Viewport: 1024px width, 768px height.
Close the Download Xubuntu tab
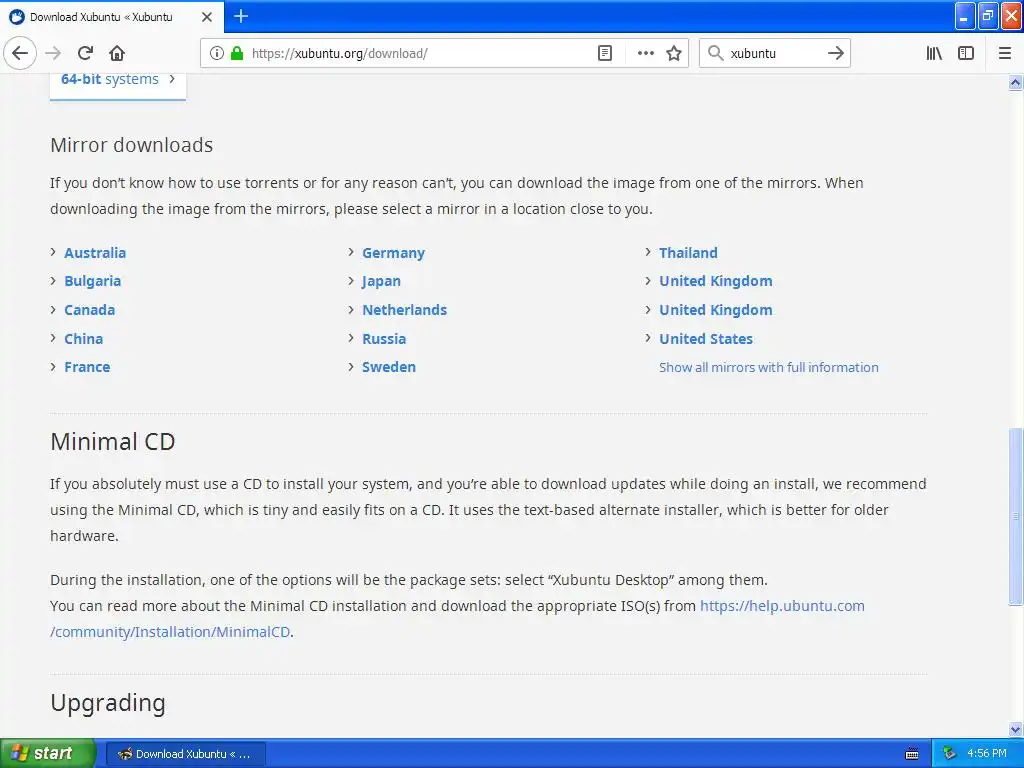point(207,17)
